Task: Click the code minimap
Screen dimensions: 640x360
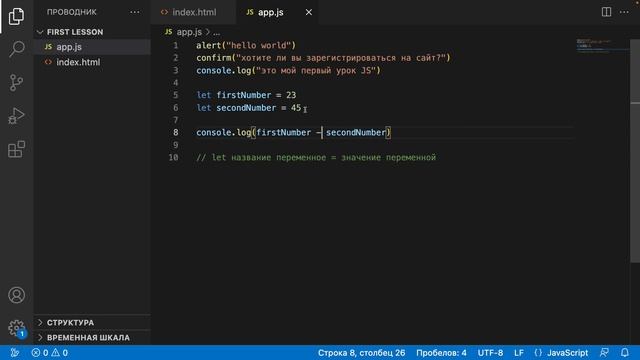Action: [602, 45]
